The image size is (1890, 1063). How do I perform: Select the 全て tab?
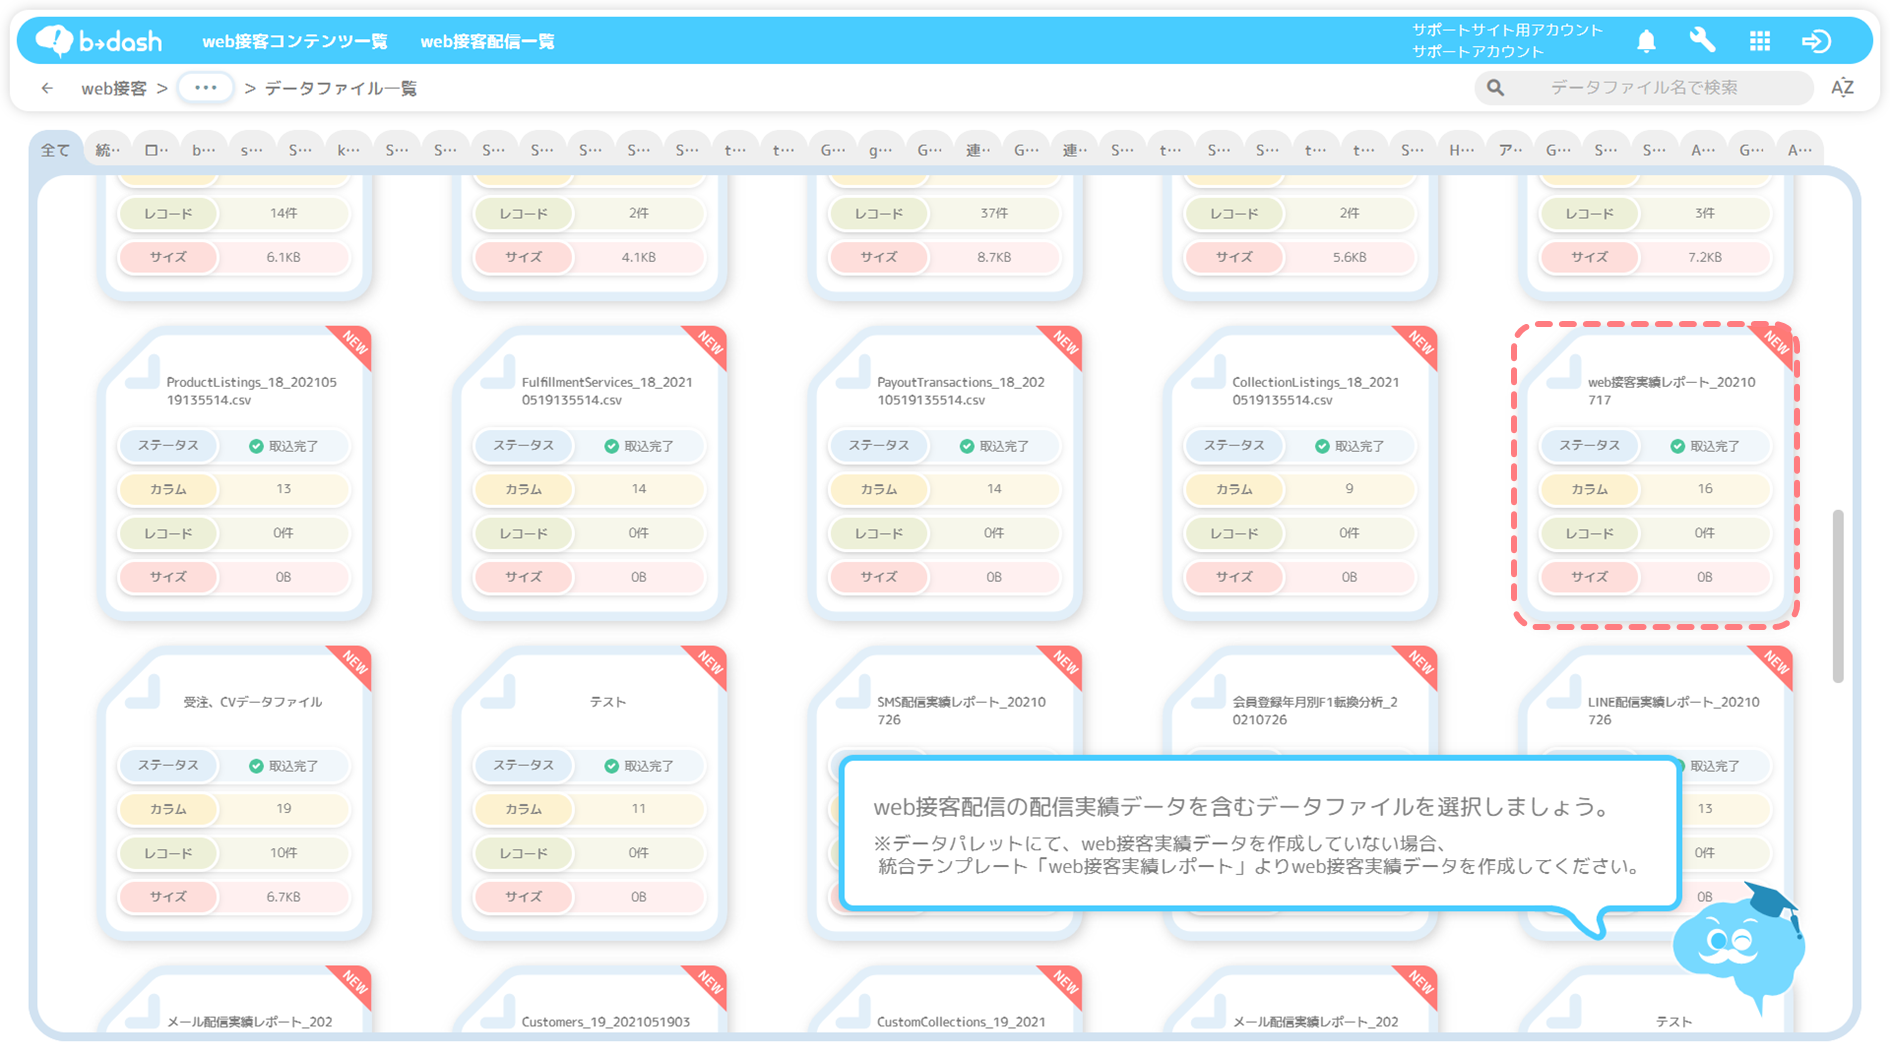55,150
